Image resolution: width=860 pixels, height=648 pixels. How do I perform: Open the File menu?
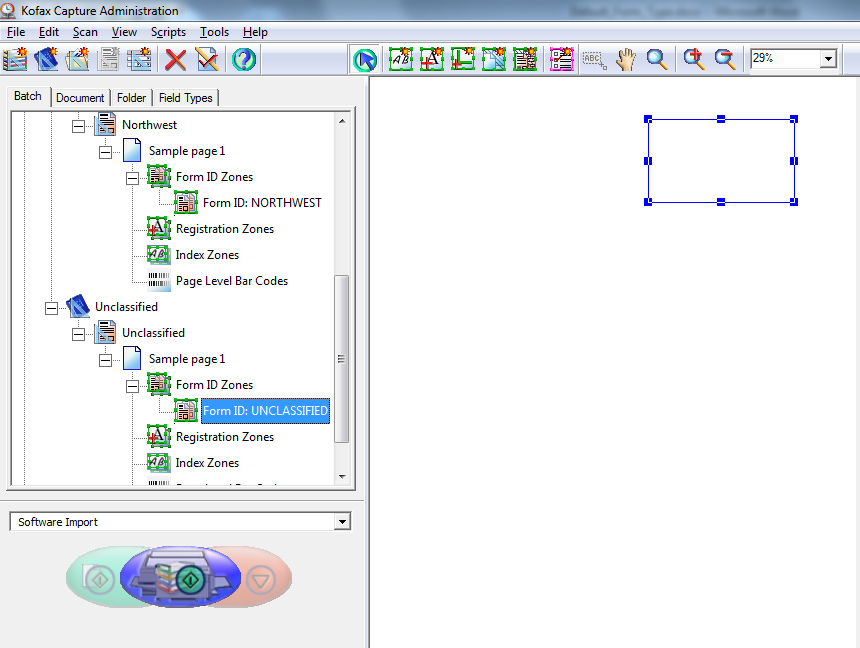click(16, 32)
